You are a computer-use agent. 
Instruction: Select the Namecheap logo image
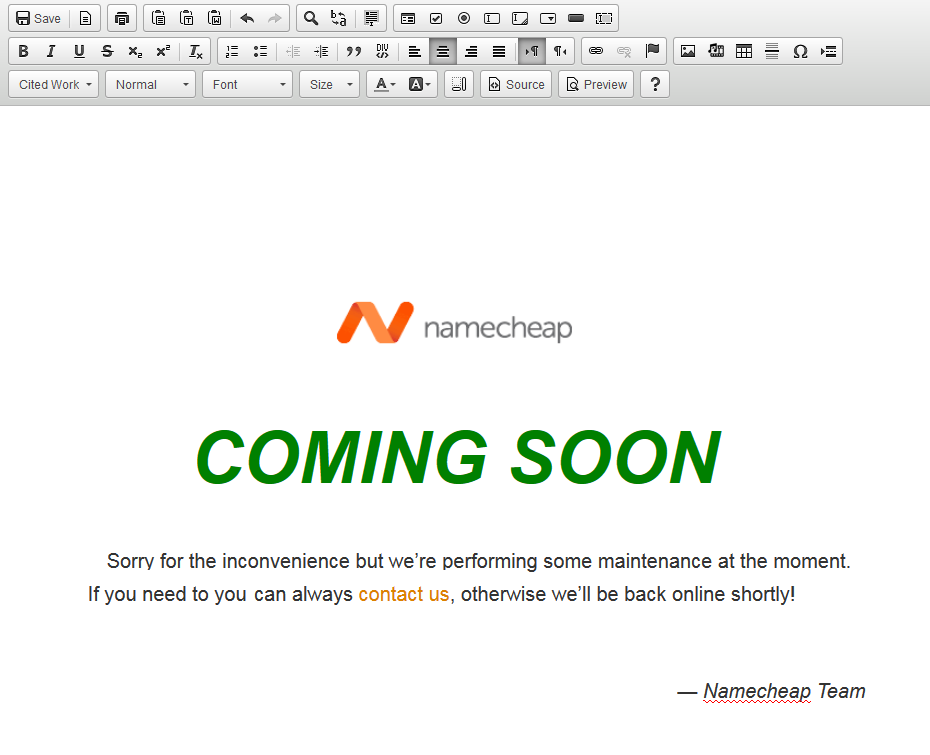tap(454, 323)
